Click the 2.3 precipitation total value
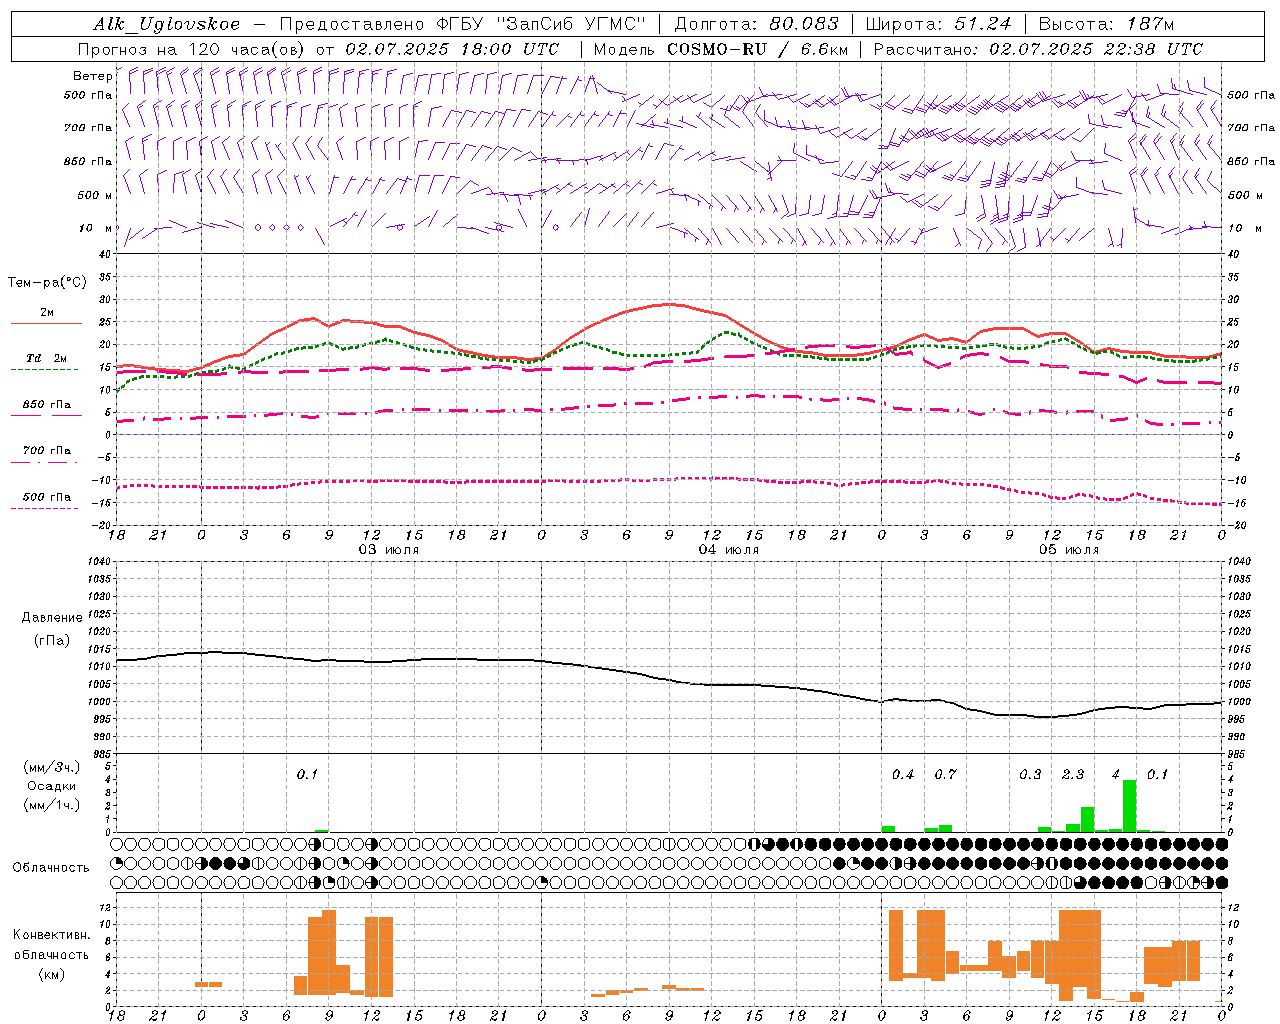 point(1073,775)
